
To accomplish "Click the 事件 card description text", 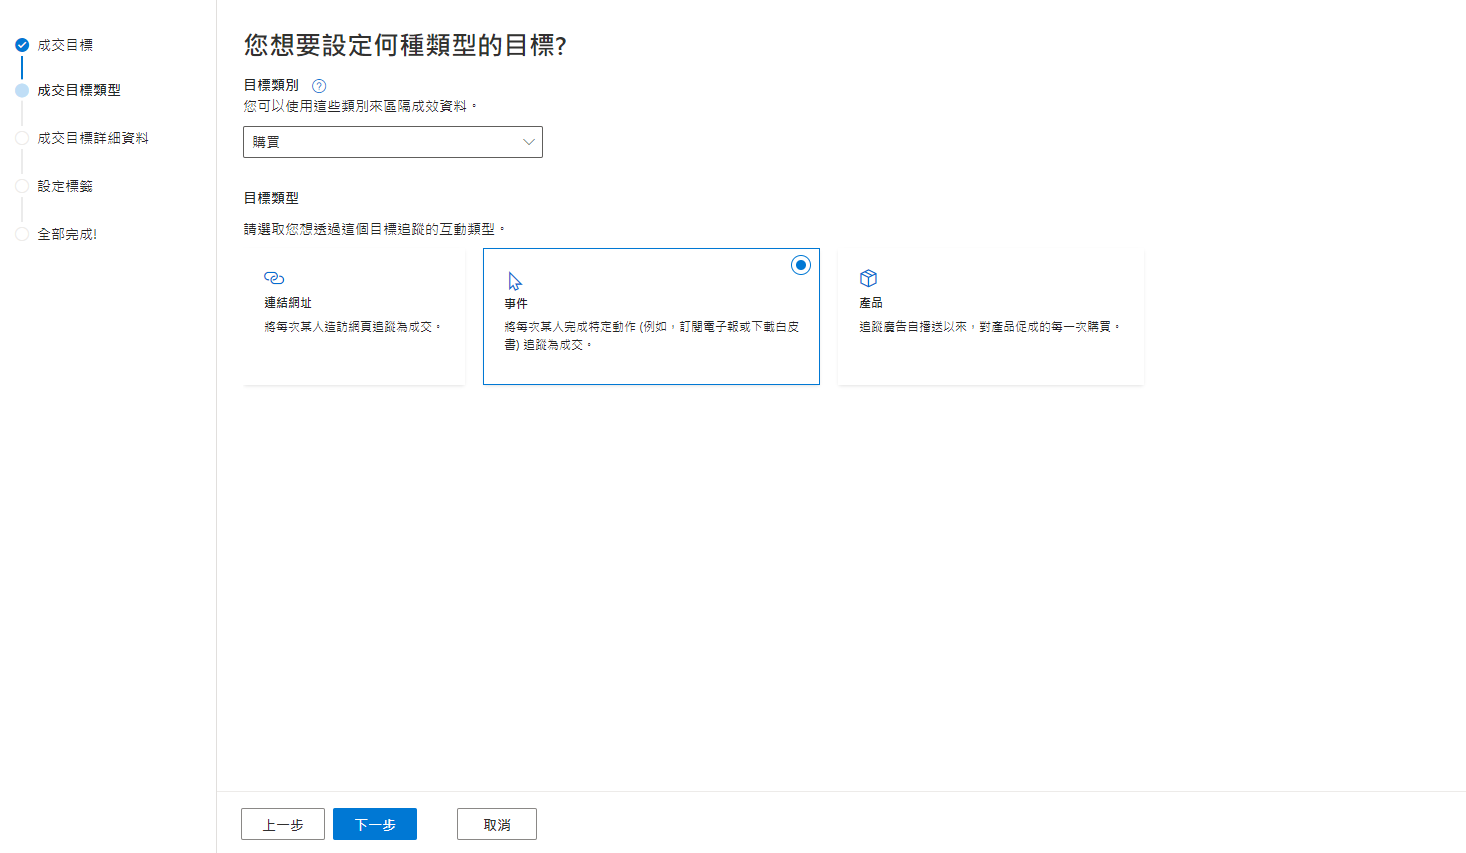I will click(651, 335).
